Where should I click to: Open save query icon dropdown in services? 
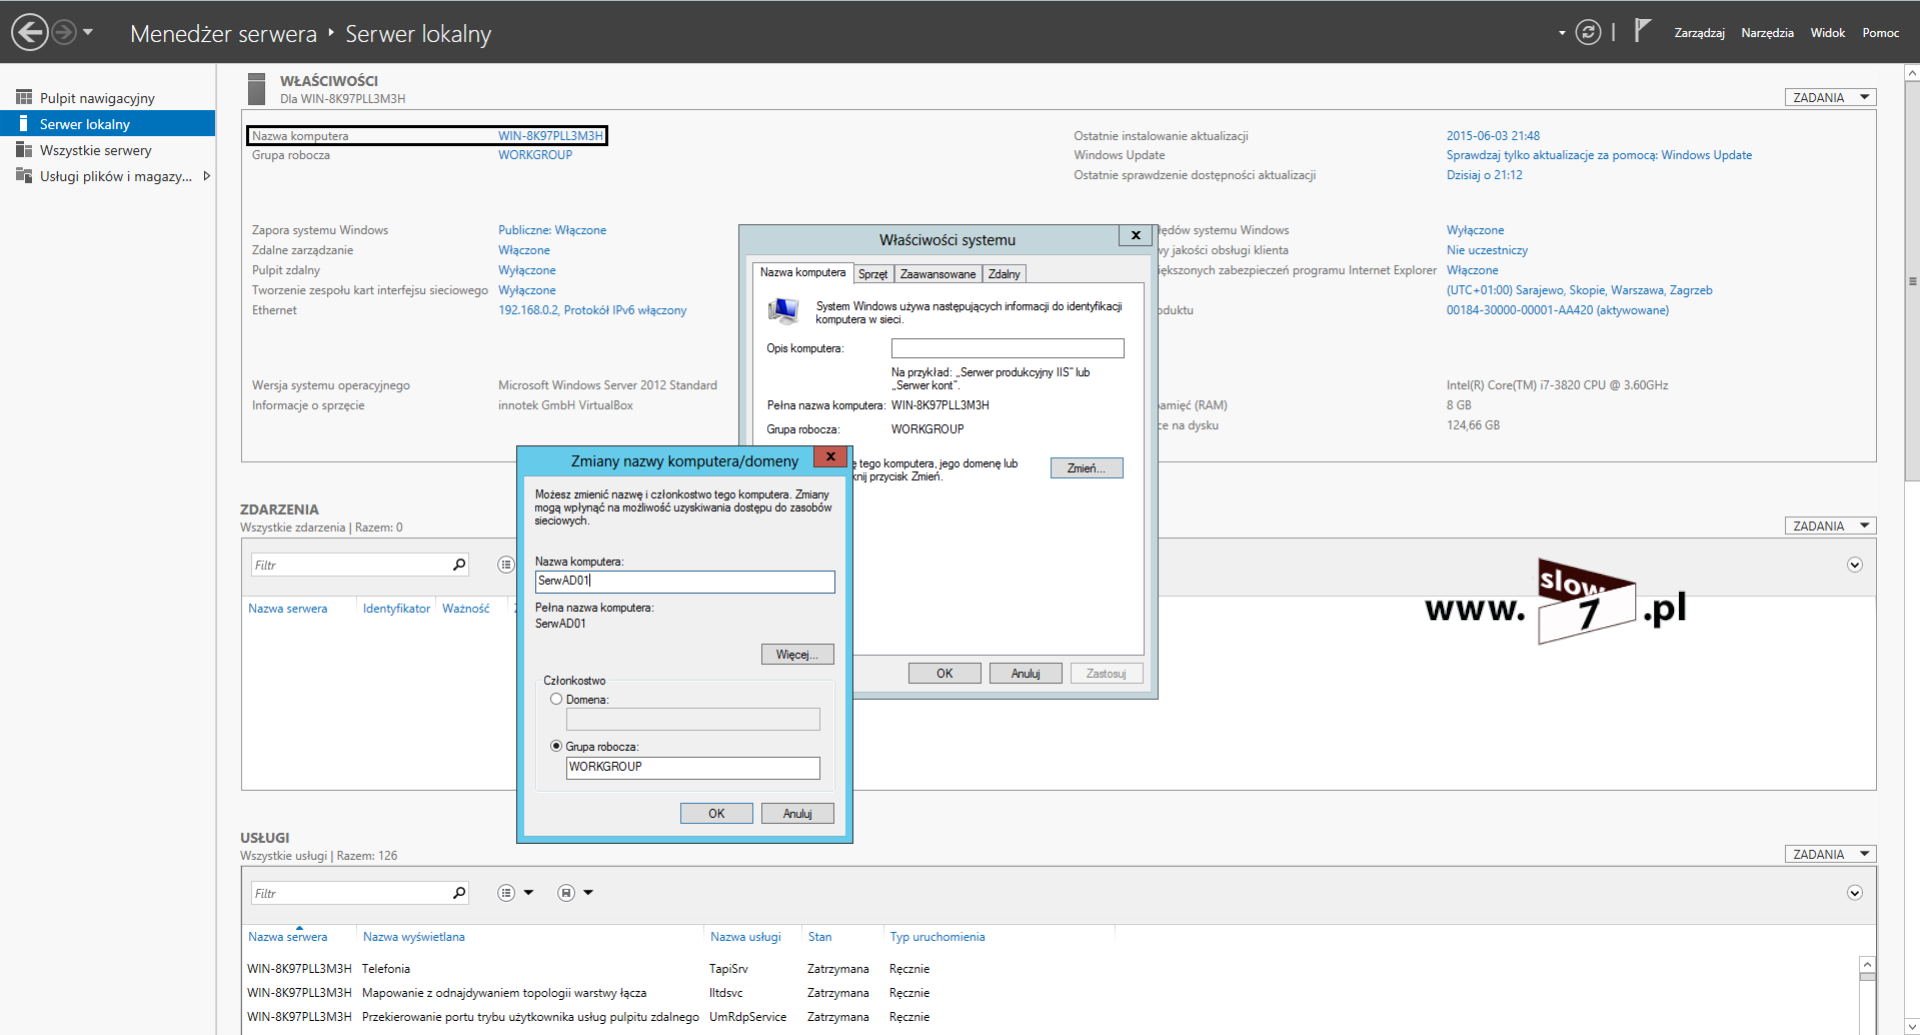[x=567, y=893]
